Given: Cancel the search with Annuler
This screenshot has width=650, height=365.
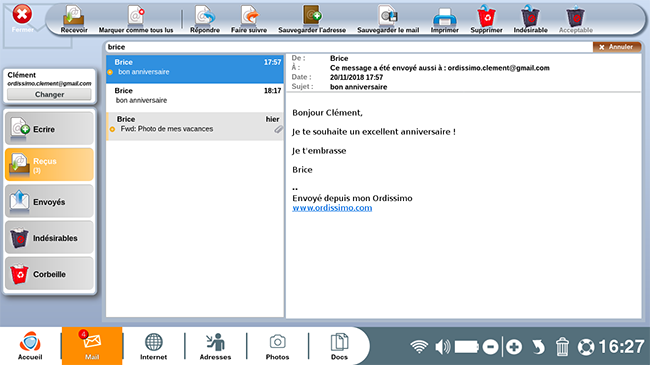Looking at the screenshot, I should click(617, 47).
